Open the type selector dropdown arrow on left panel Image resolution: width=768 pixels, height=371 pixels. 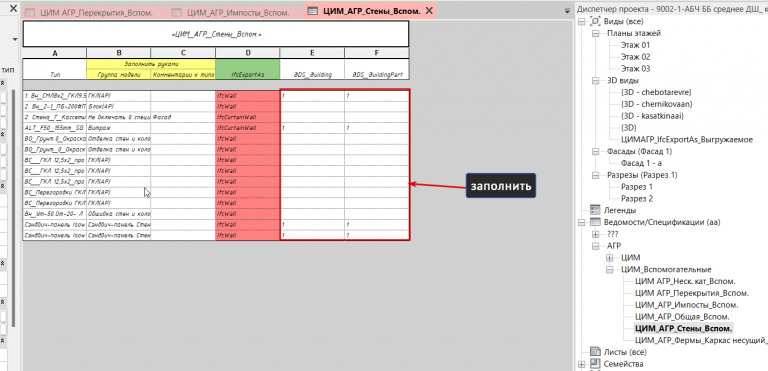click(x=15, y=39)
